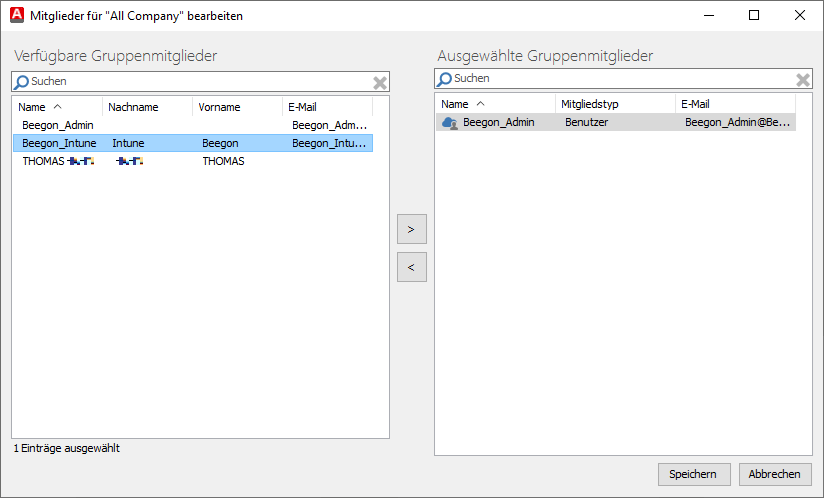Remove member with the < button
The height and width of the screenshot is (498, 824).
(x=411, y=267)
